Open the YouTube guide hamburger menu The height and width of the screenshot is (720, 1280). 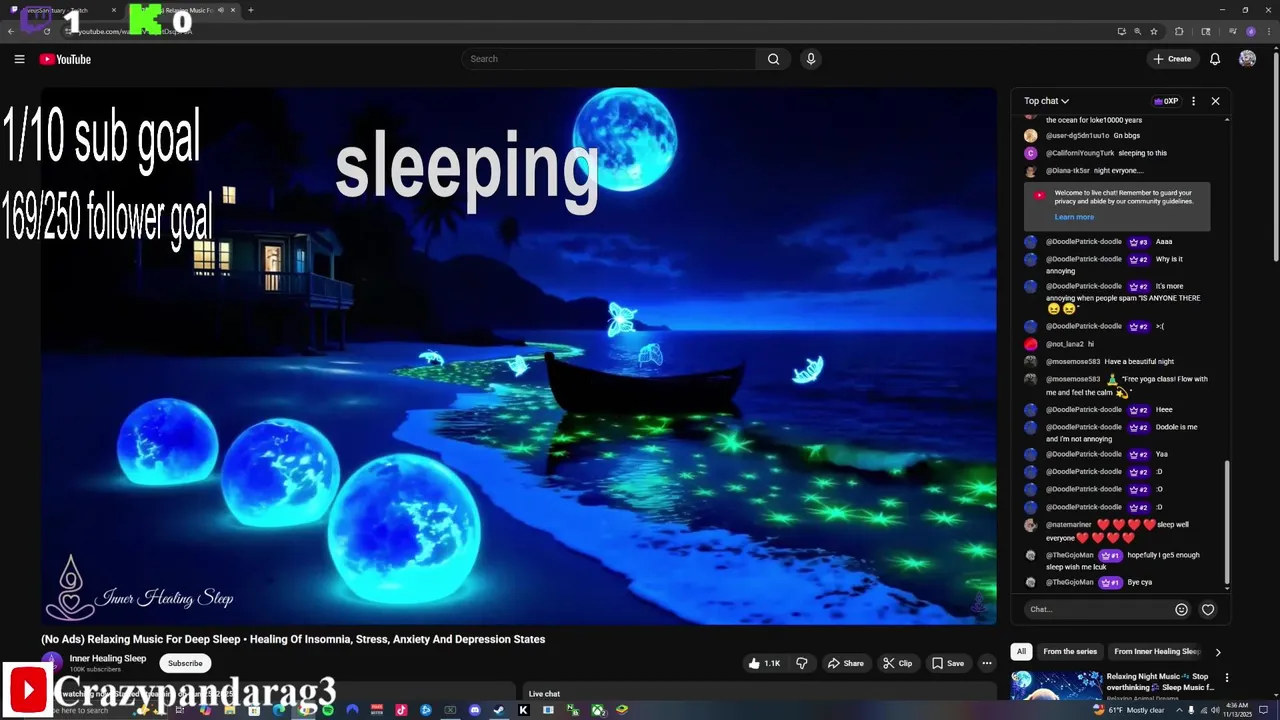click(x=19, y=59)
